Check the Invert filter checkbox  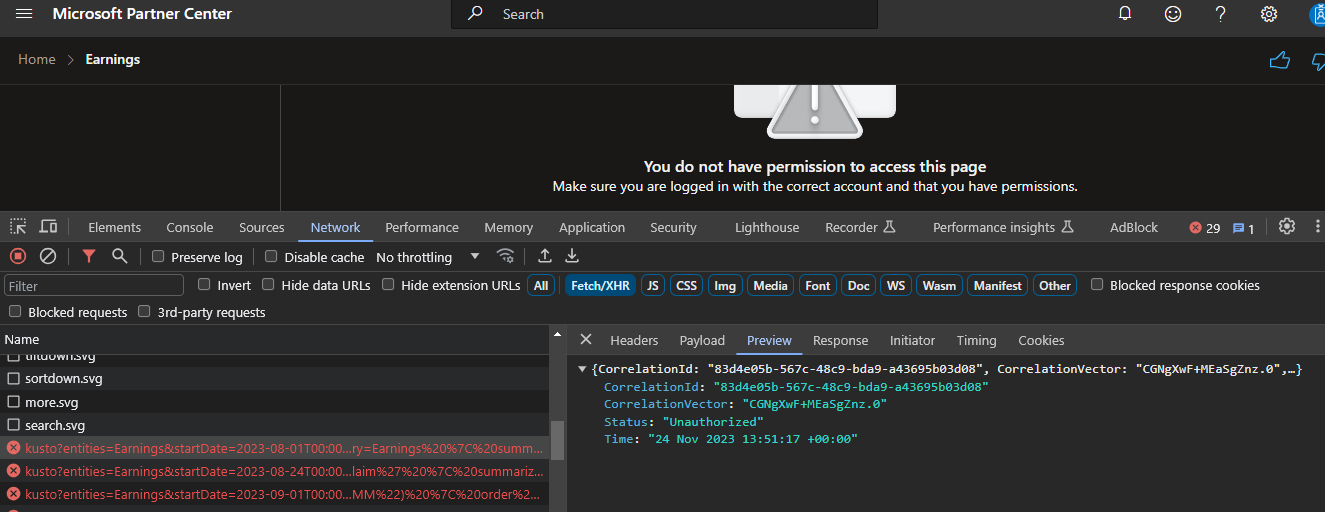point(204,285)
